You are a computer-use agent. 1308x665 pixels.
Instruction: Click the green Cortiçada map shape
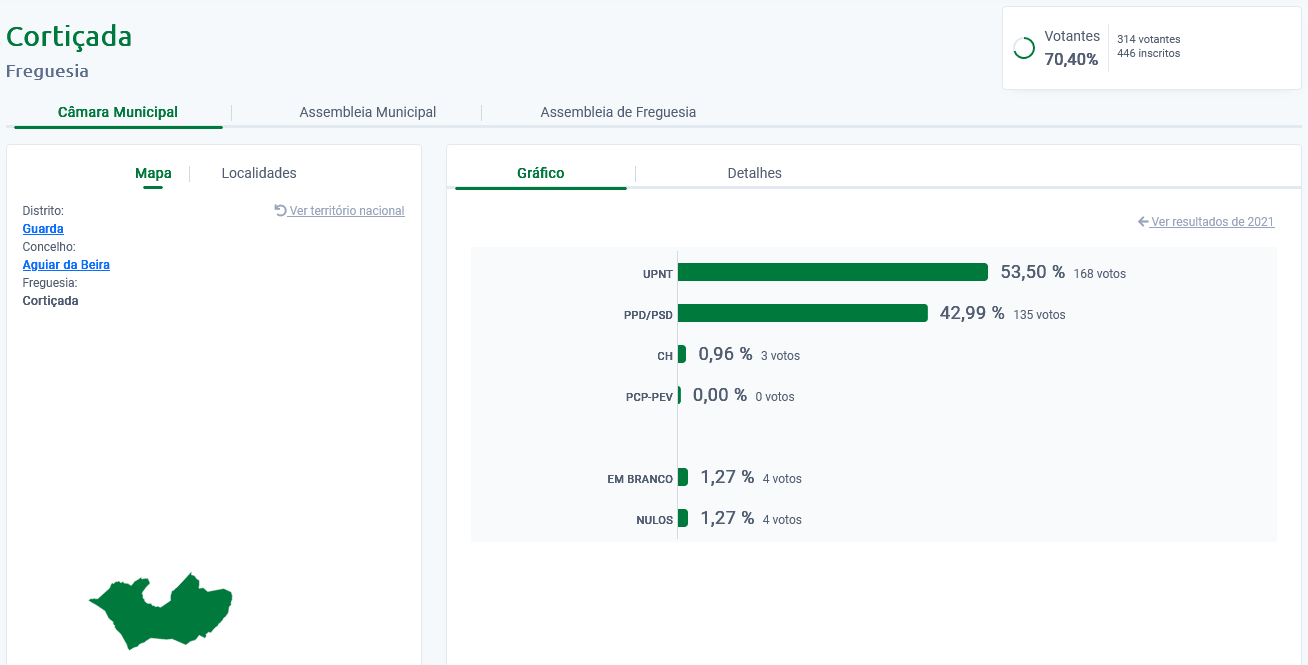(x=160, y=609)
